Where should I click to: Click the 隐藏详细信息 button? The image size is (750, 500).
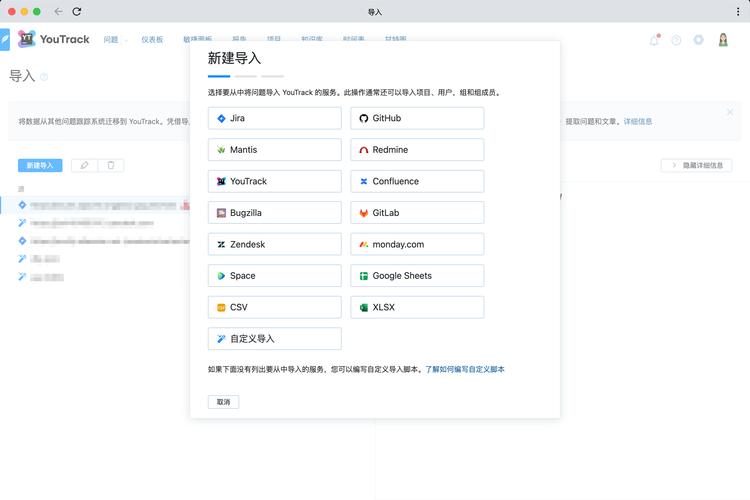tap(696, 166)
